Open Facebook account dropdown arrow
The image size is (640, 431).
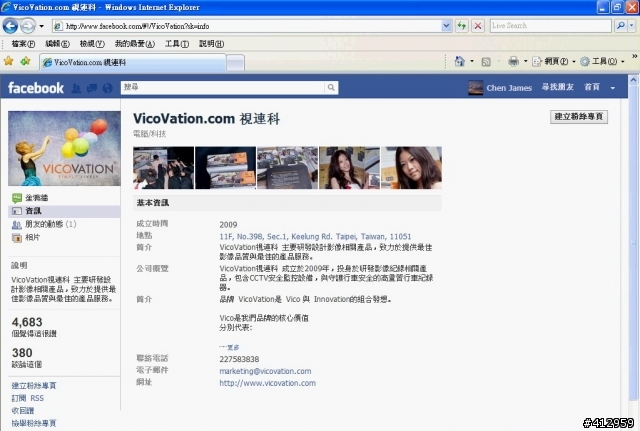pos(613,88)
